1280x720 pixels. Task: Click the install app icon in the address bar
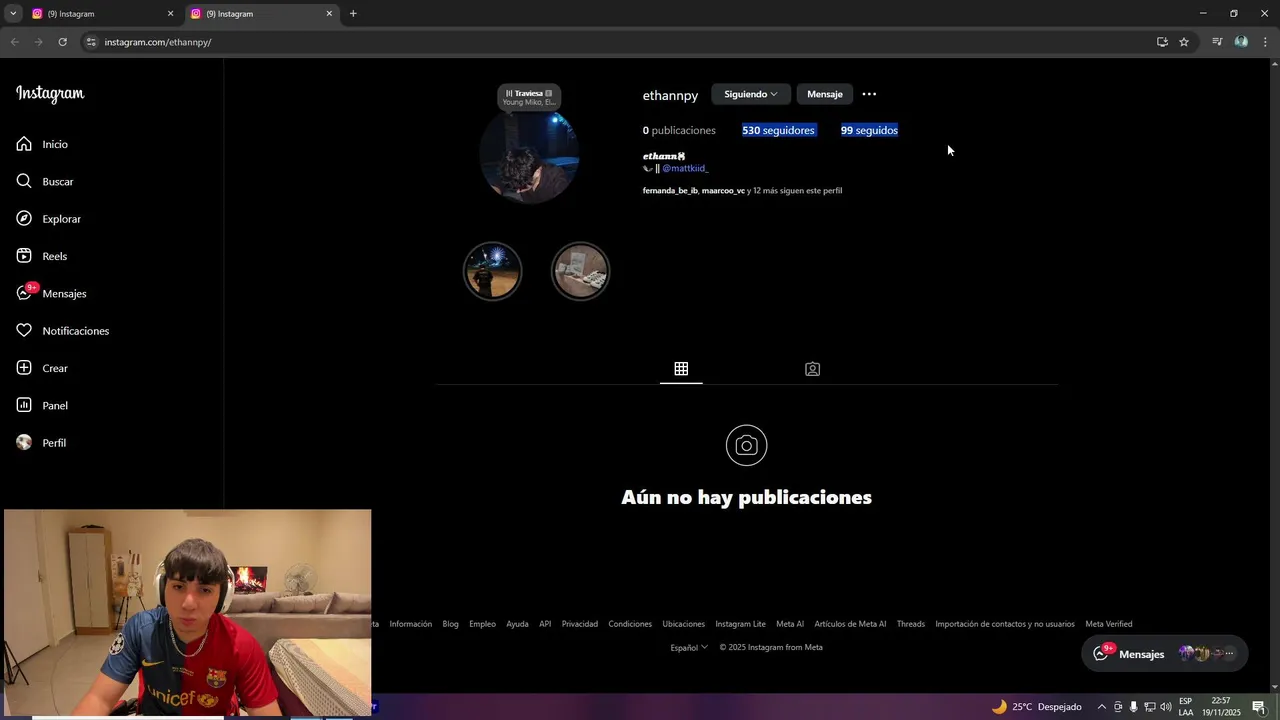coord(1162,42)
